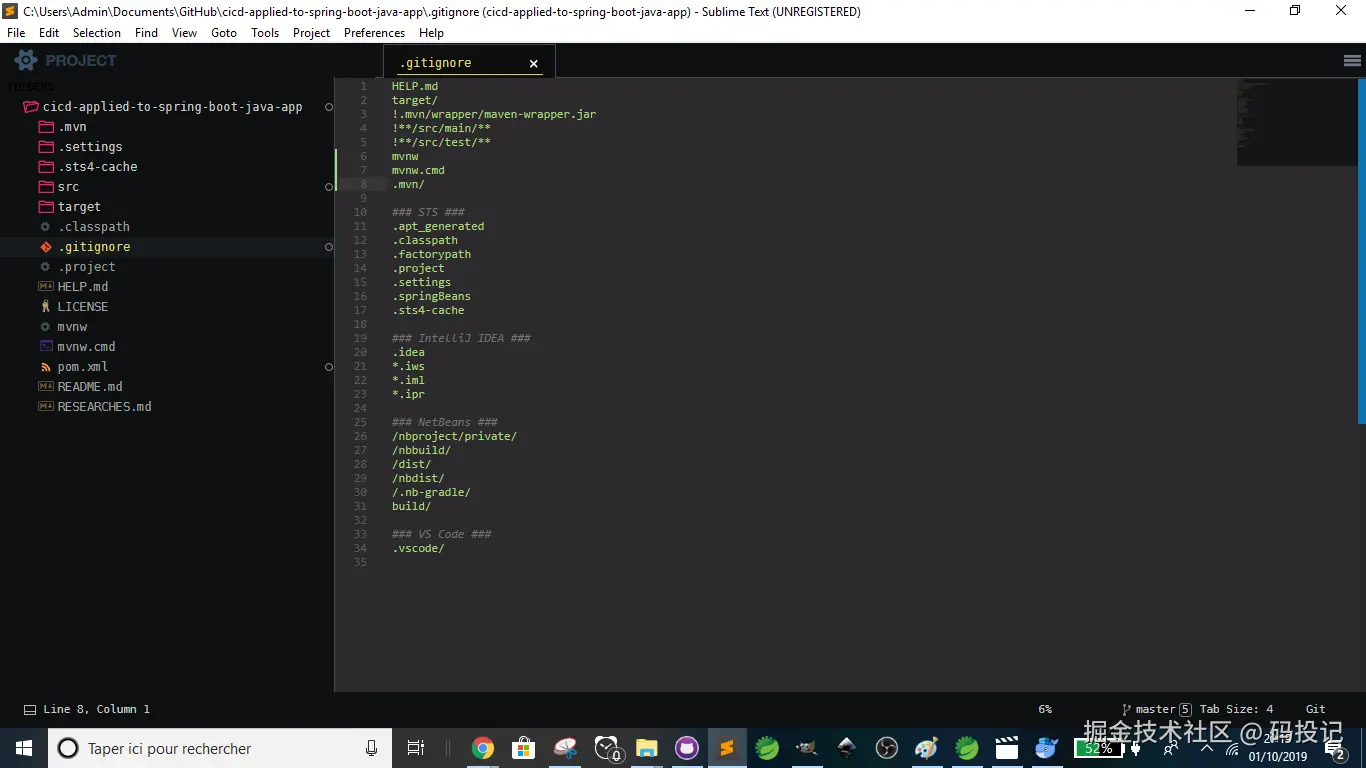Viewport: 1366px width, 768px height.
Task: Click the '/nbproject/private/' line in editor
Action: 454,436
